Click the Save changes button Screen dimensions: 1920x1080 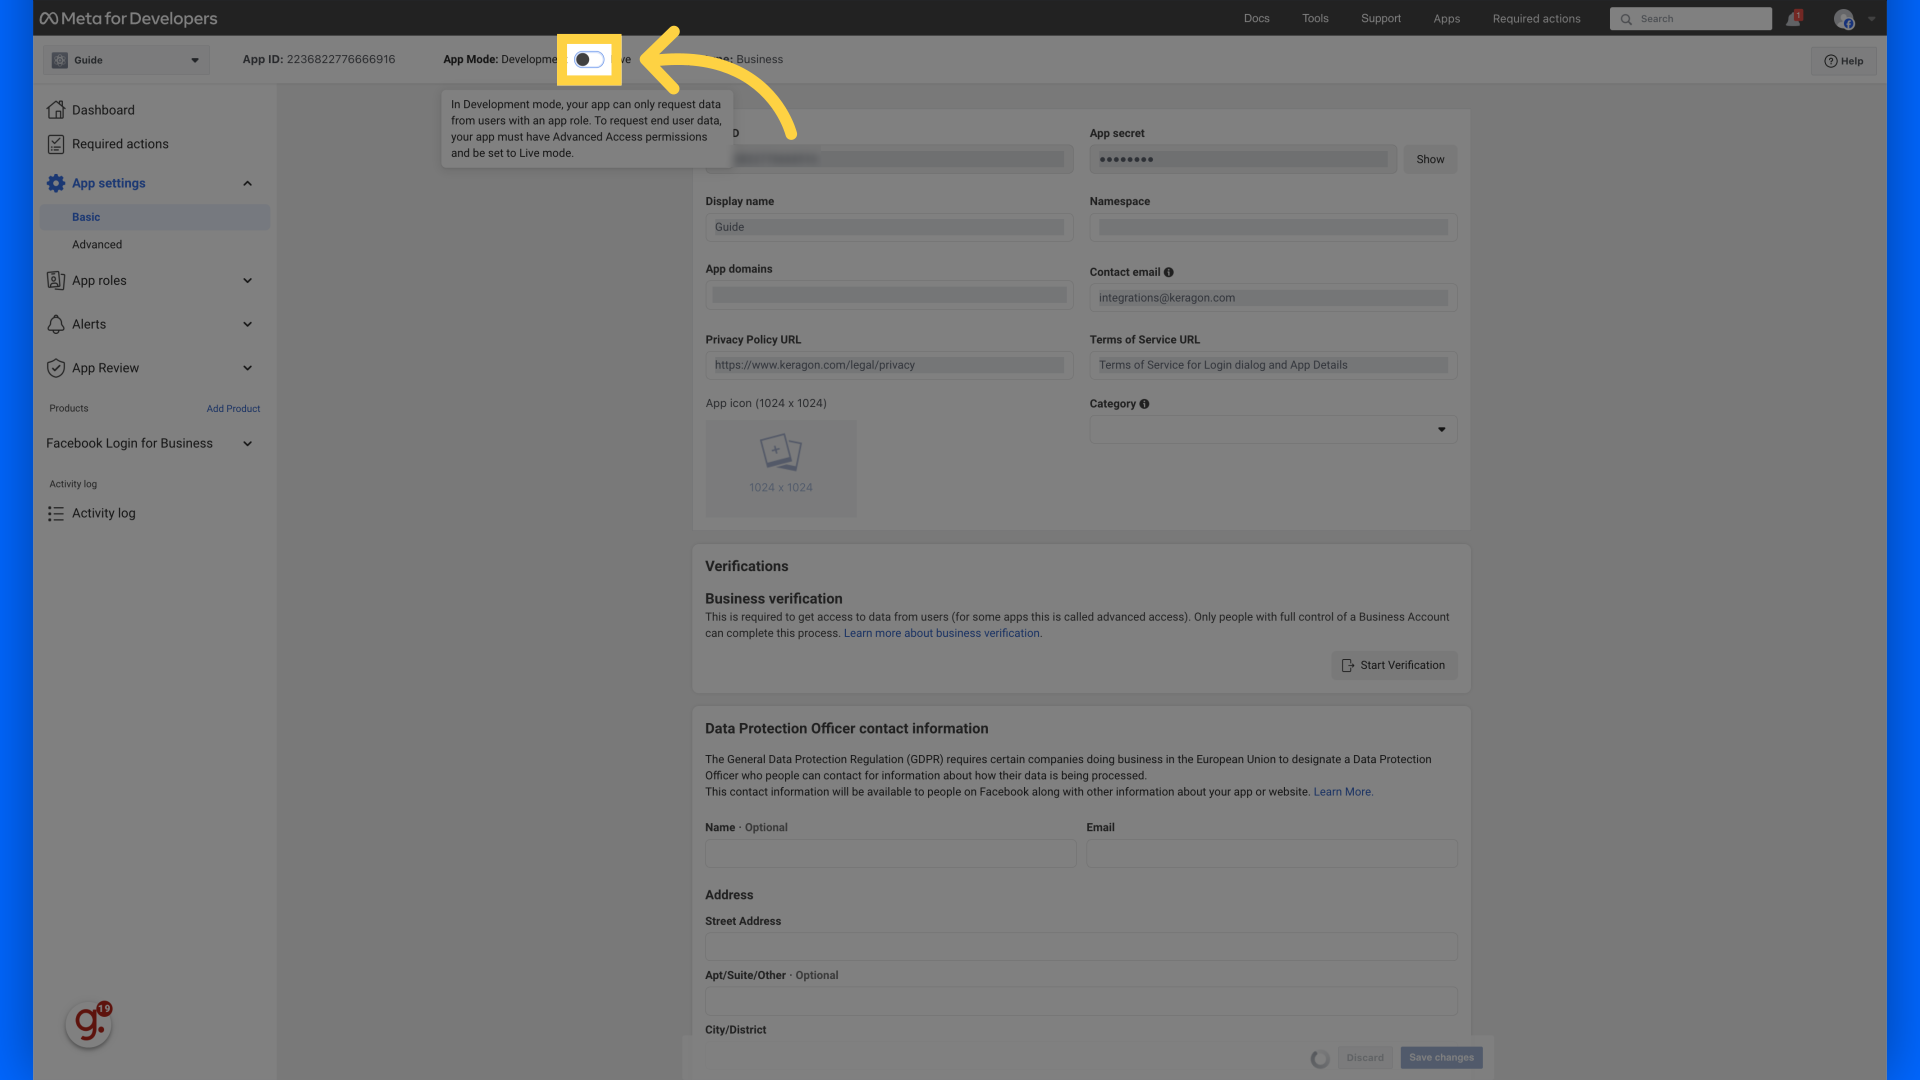coord(1441,1058)
